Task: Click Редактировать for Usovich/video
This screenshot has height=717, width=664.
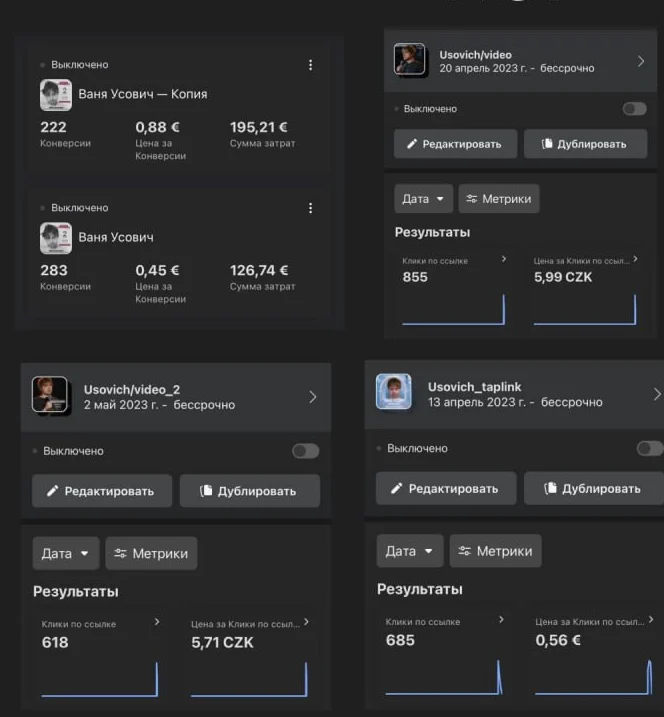Action: tap(455, 144)
